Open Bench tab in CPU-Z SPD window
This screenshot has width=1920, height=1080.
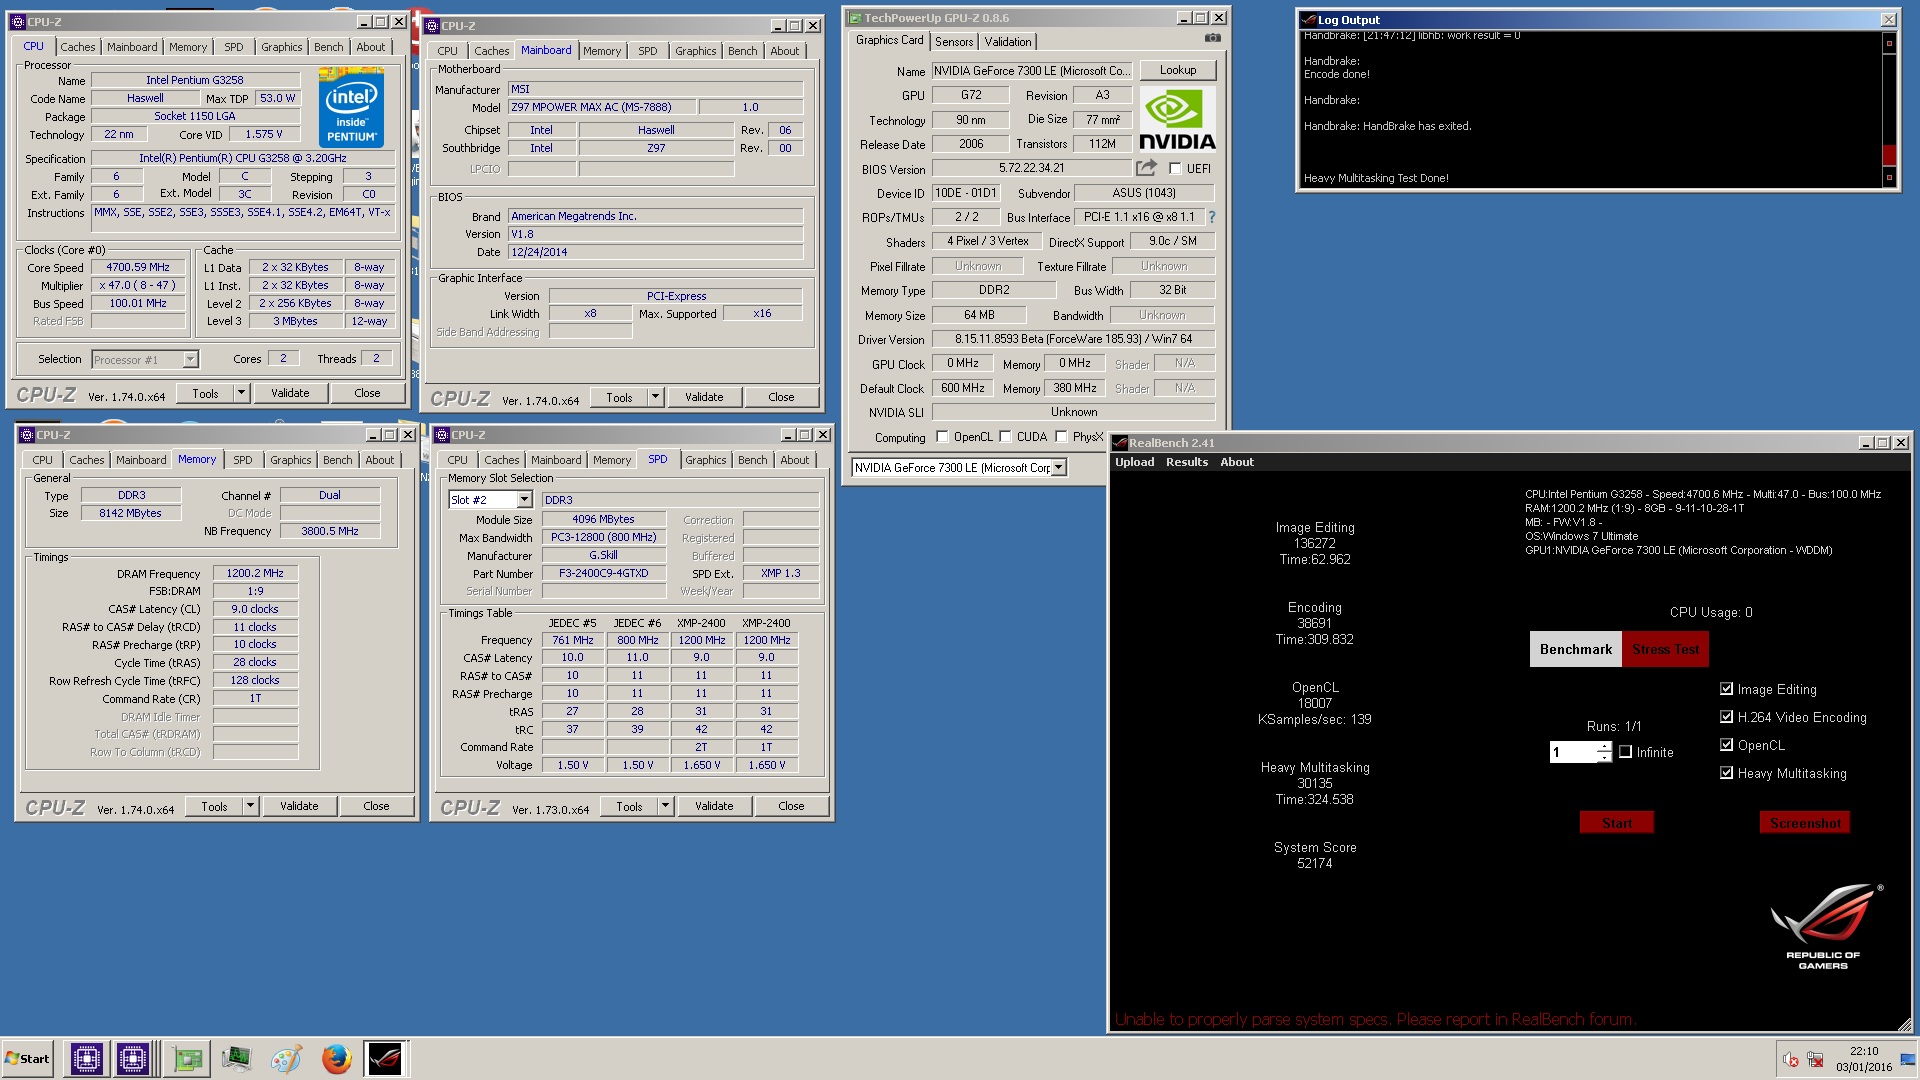pyautogui.click(x=753, y=460)
